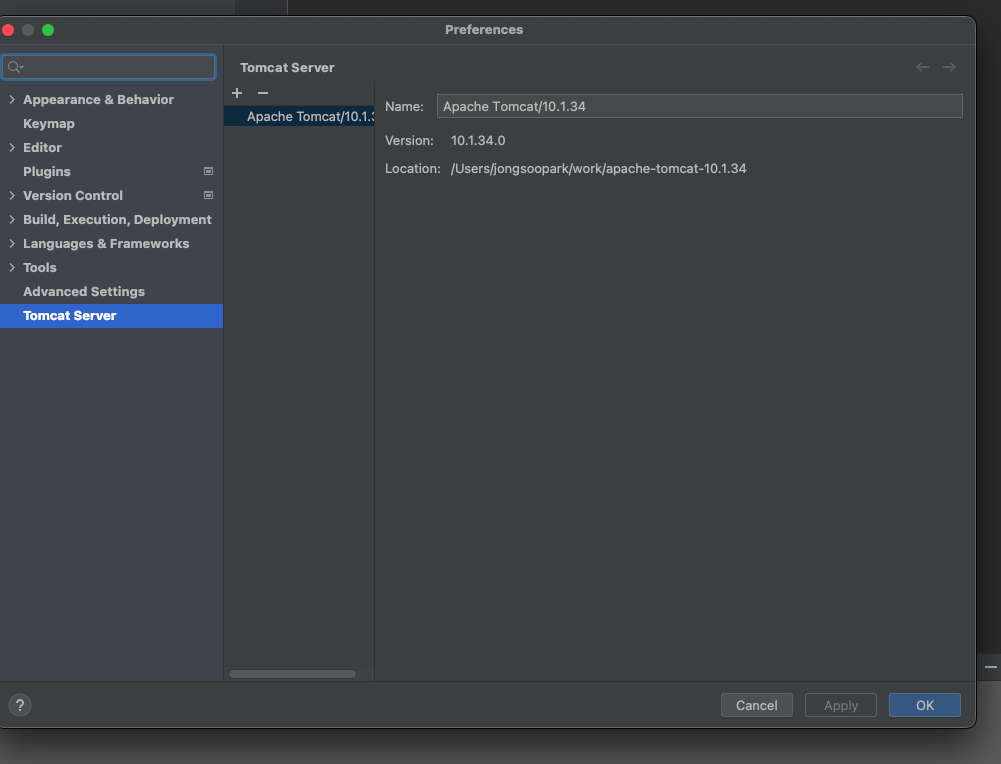The image size is (1001, 764).
Task: Expand Build, Execution, Deployment section
Action: point(11,220)
